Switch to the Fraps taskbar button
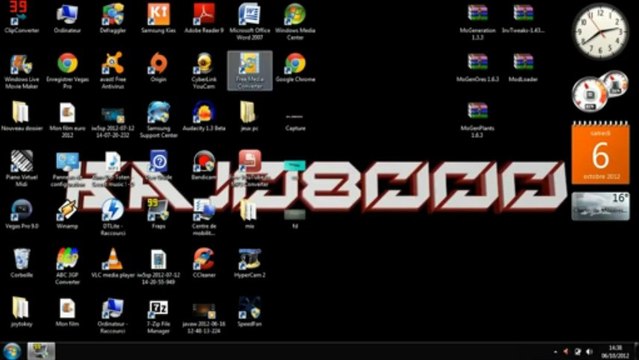This screenshot has width=639, height=360. [x=41, y=351]
